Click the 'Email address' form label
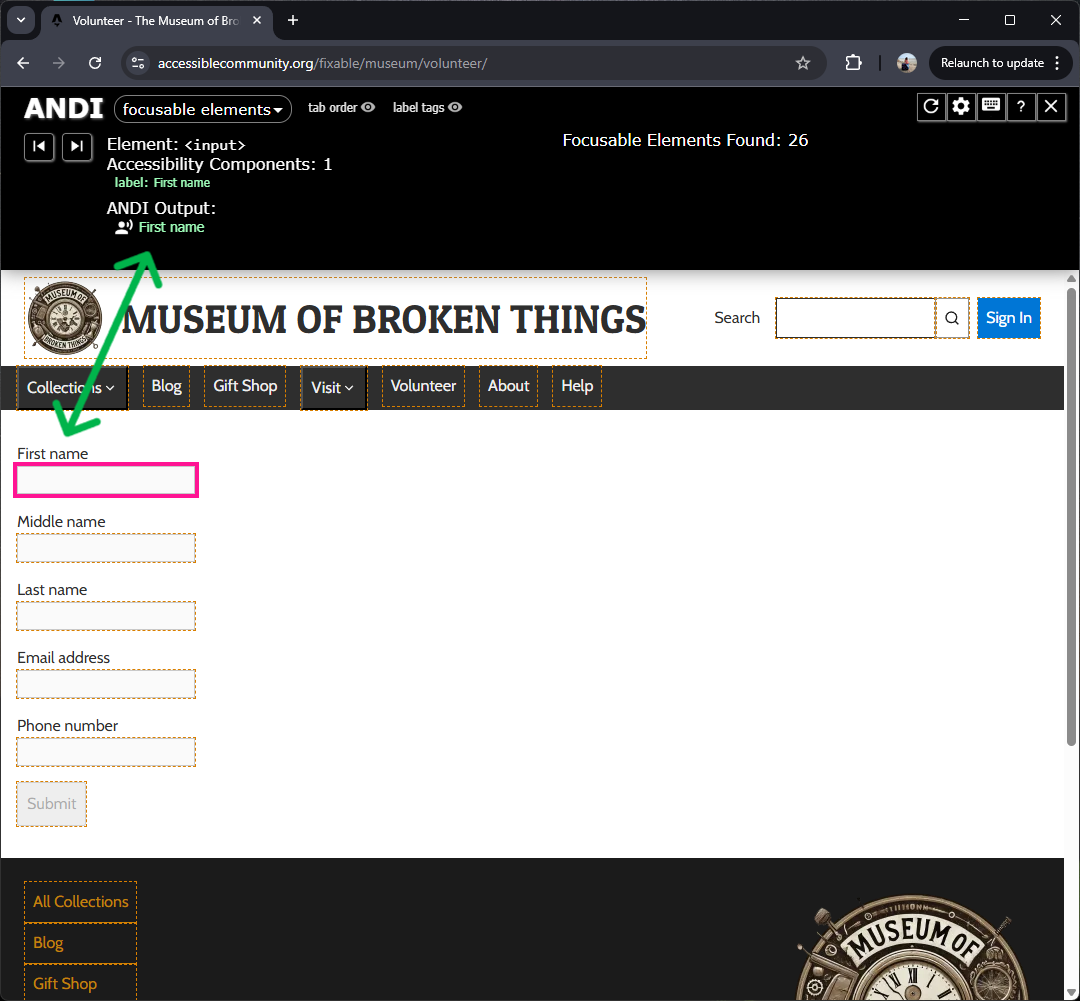The height and width of the screenshot is (1001, 1080). pos(63,657)
